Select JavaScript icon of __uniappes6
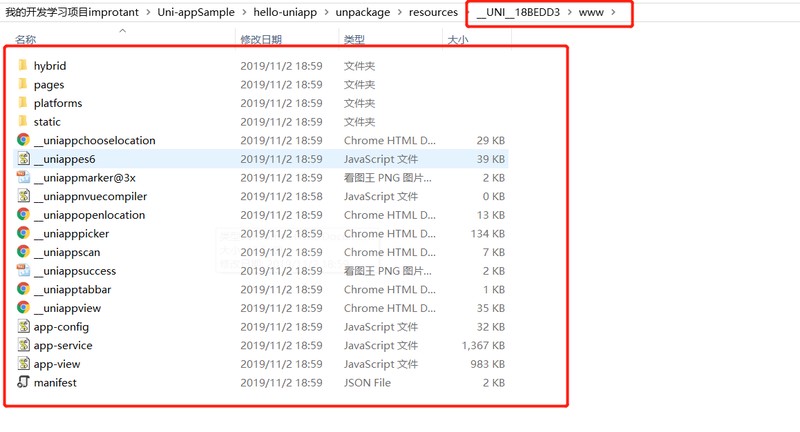800x432 pixels. 23,158
